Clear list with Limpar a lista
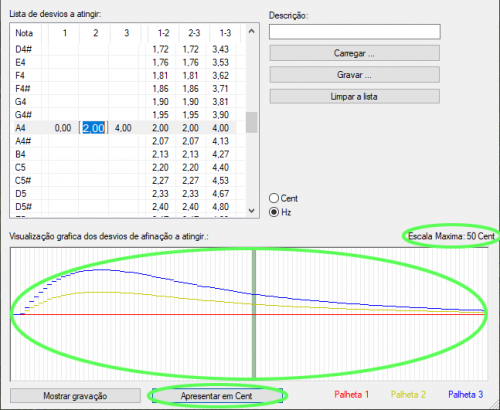500x410 pixels. tap(354, 97)
